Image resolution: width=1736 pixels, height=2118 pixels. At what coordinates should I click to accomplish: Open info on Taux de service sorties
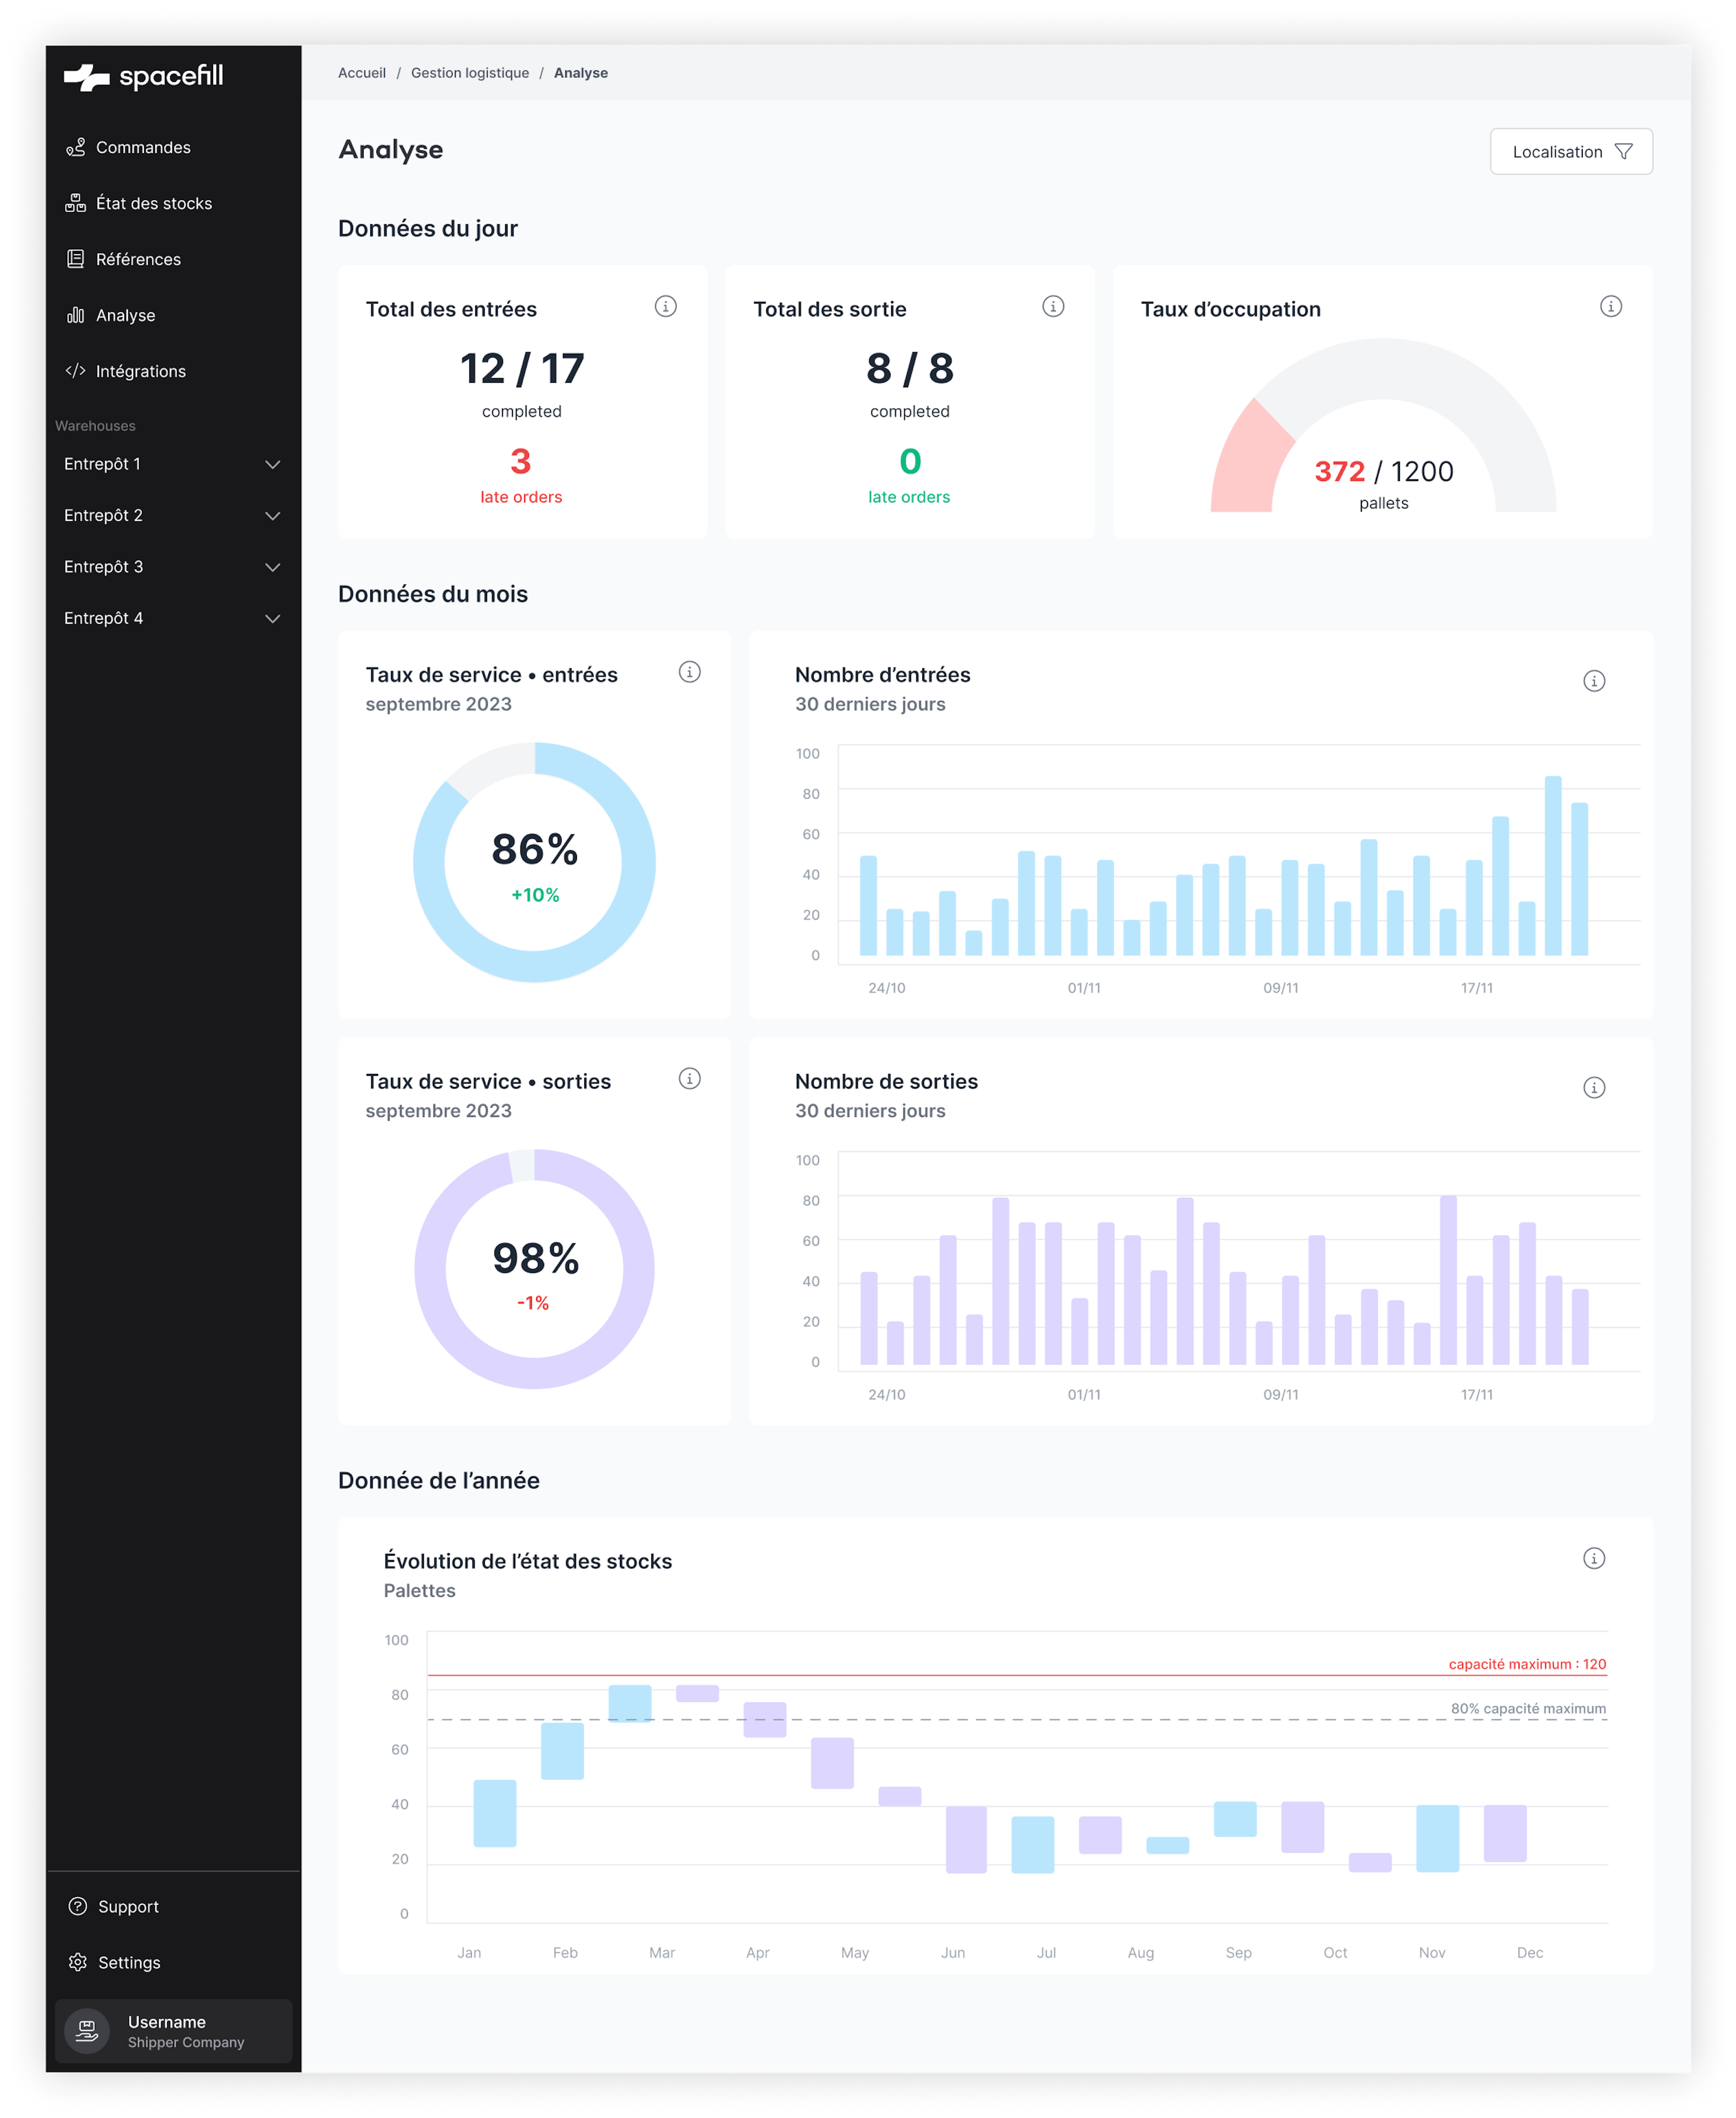689,1078
